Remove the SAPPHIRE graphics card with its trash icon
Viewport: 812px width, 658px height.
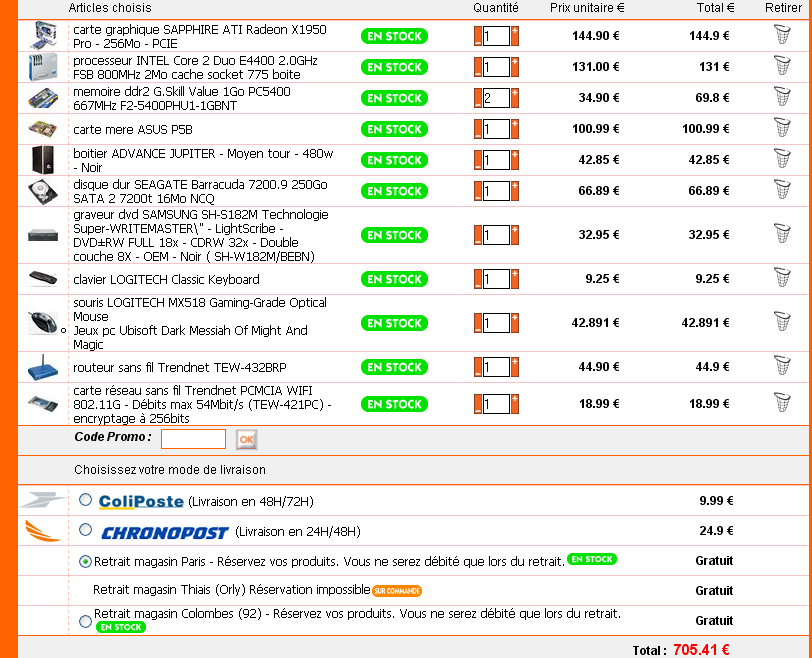pos(782,35)
